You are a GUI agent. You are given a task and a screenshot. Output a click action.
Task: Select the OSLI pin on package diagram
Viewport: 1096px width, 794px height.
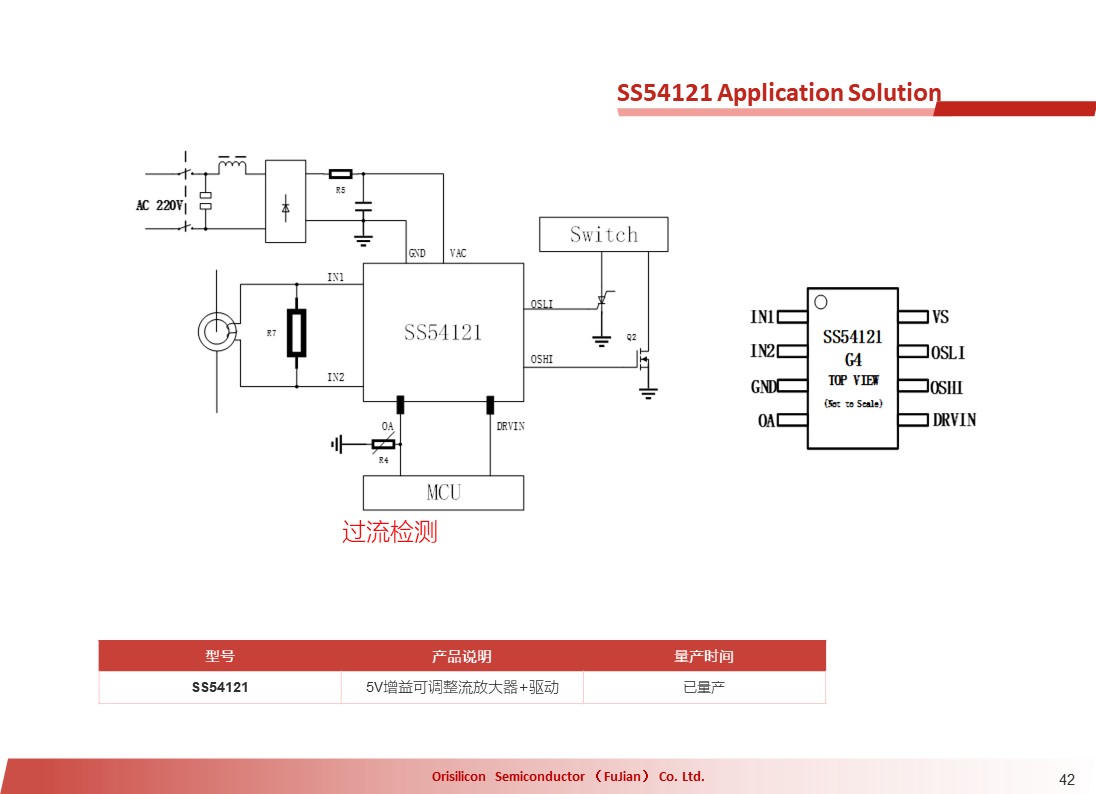(932, 352)
